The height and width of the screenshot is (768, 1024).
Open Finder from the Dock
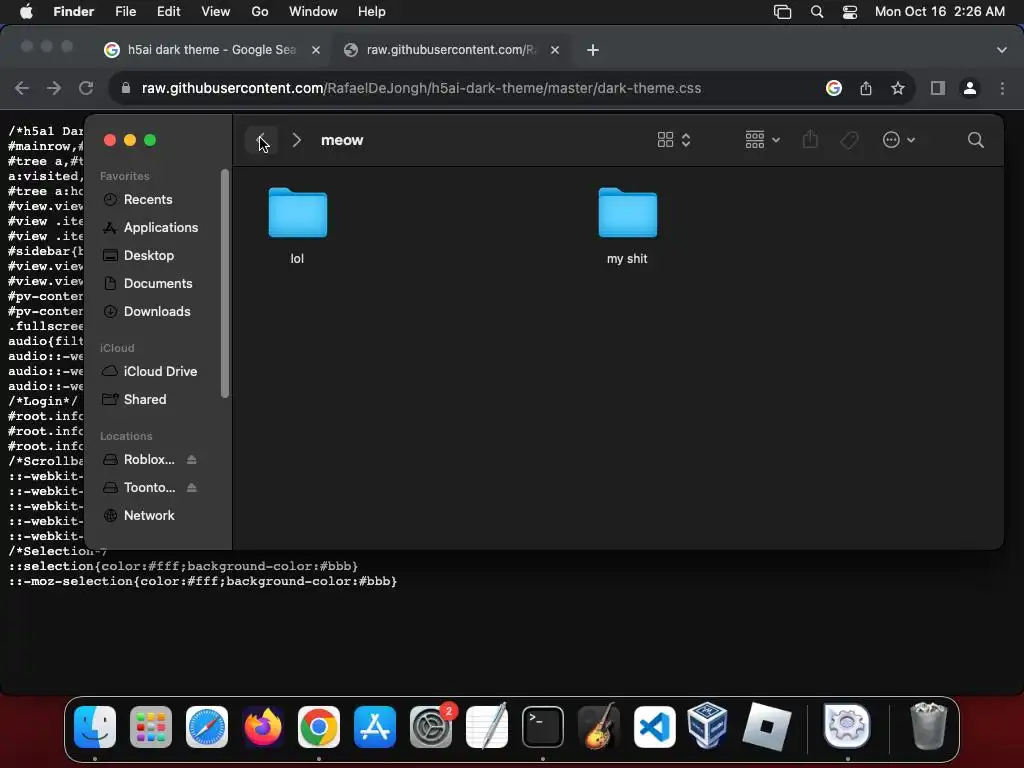[95, 727]
